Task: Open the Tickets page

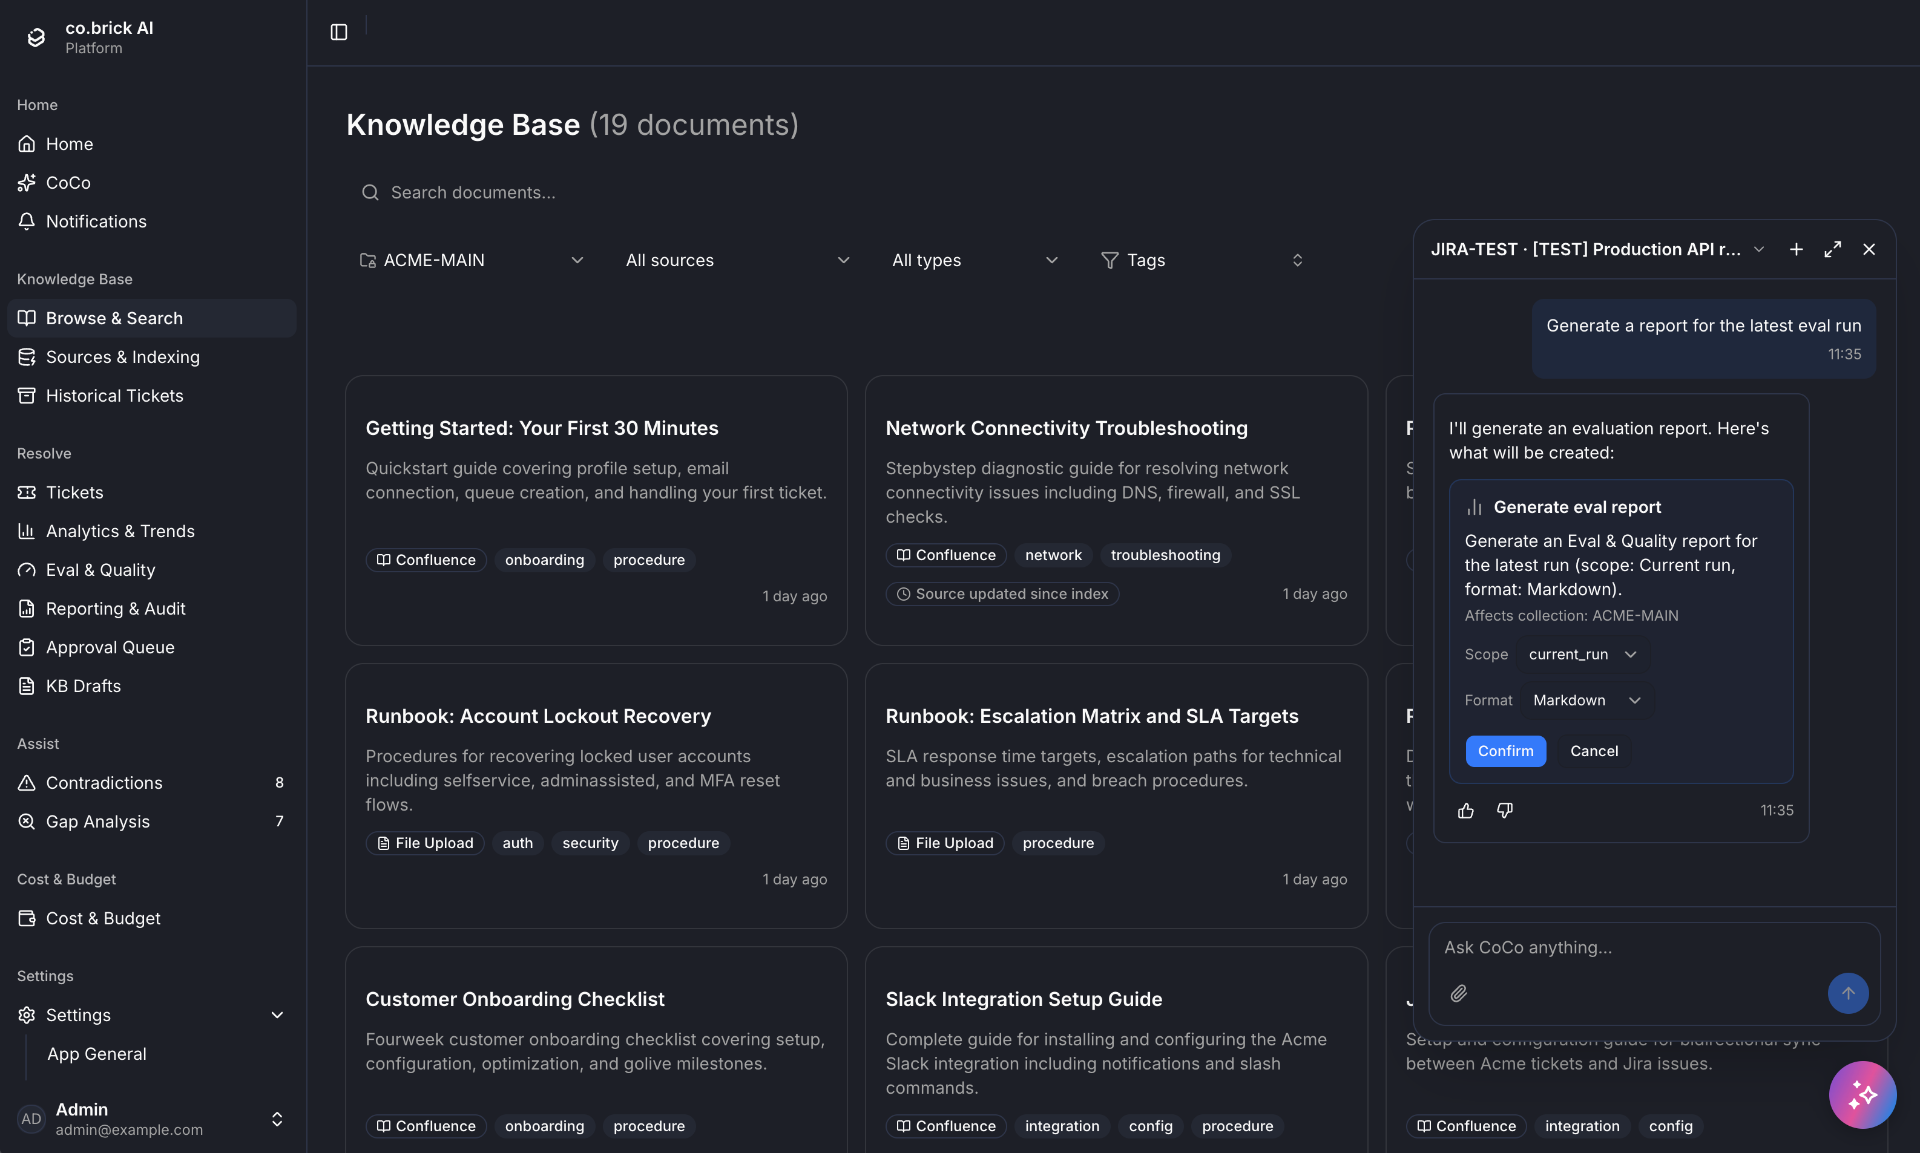Action: [151, 492]
